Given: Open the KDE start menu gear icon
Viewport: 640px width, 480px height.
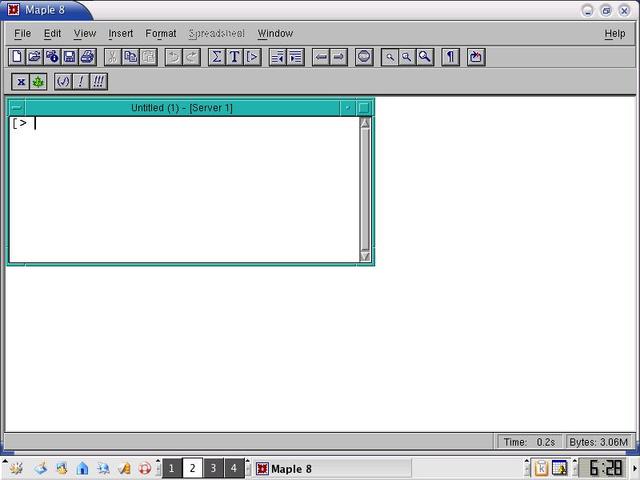Looking at the screenshot, I should pos(16,468).
